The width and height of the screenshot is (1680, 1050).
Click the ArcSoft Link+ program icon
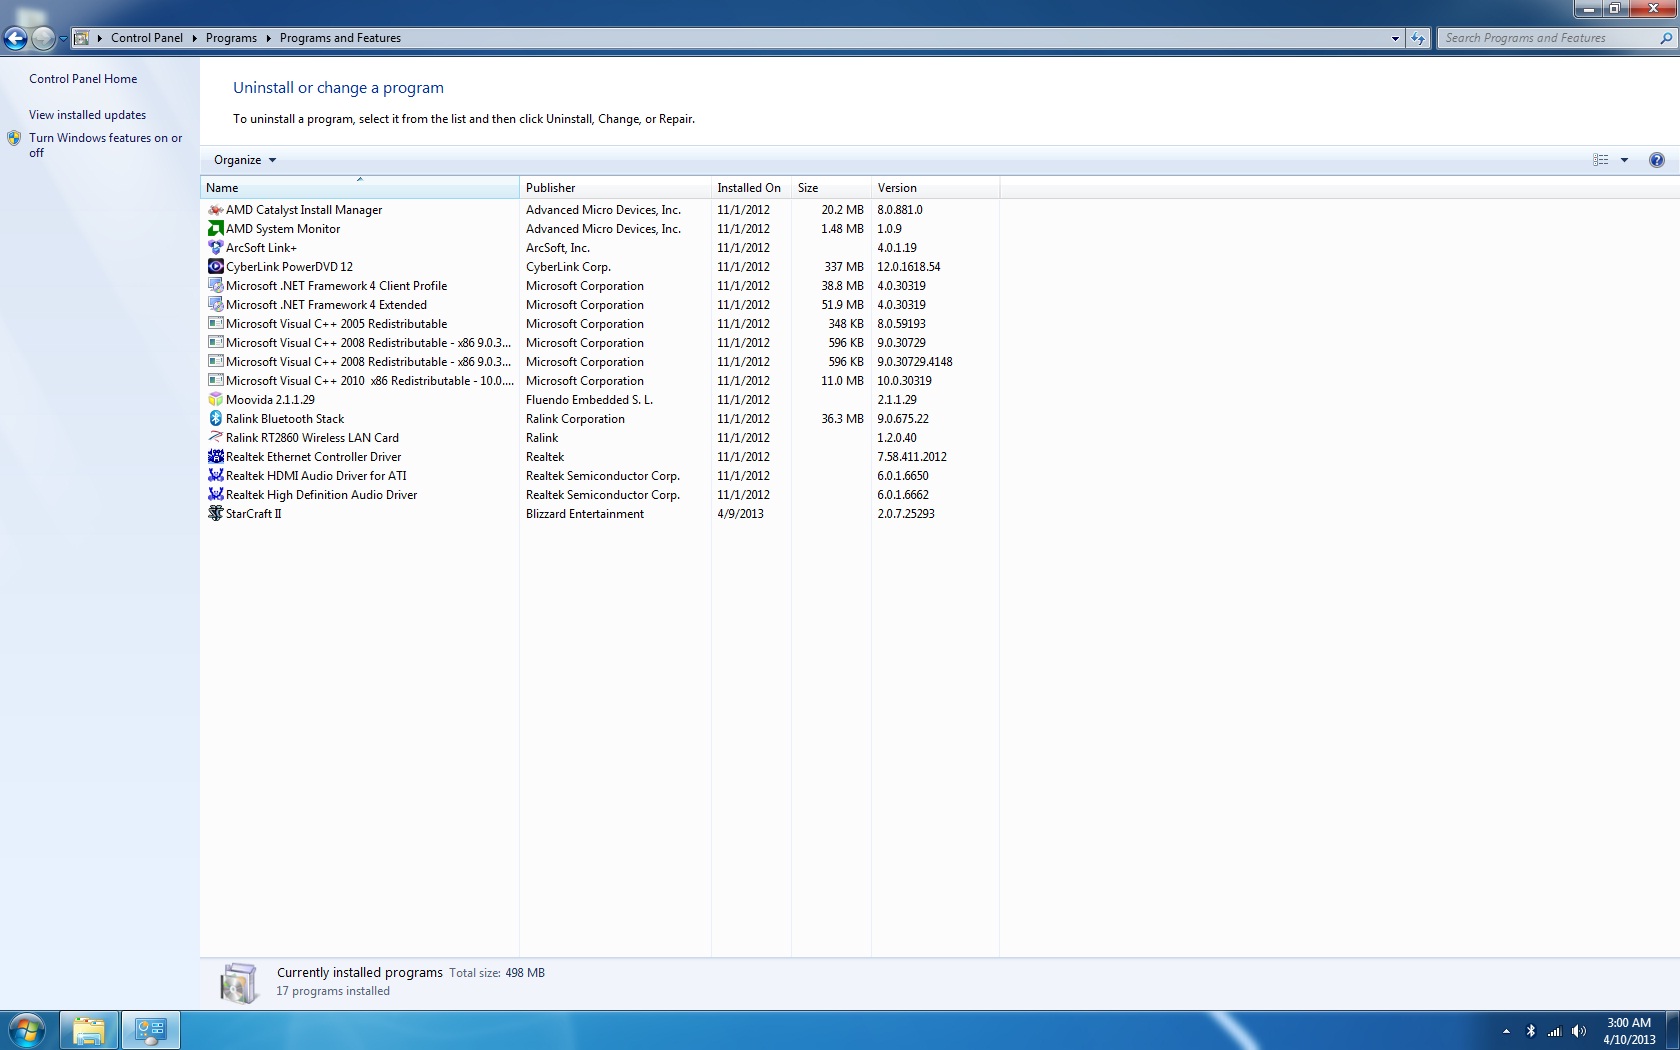point(215,248)
